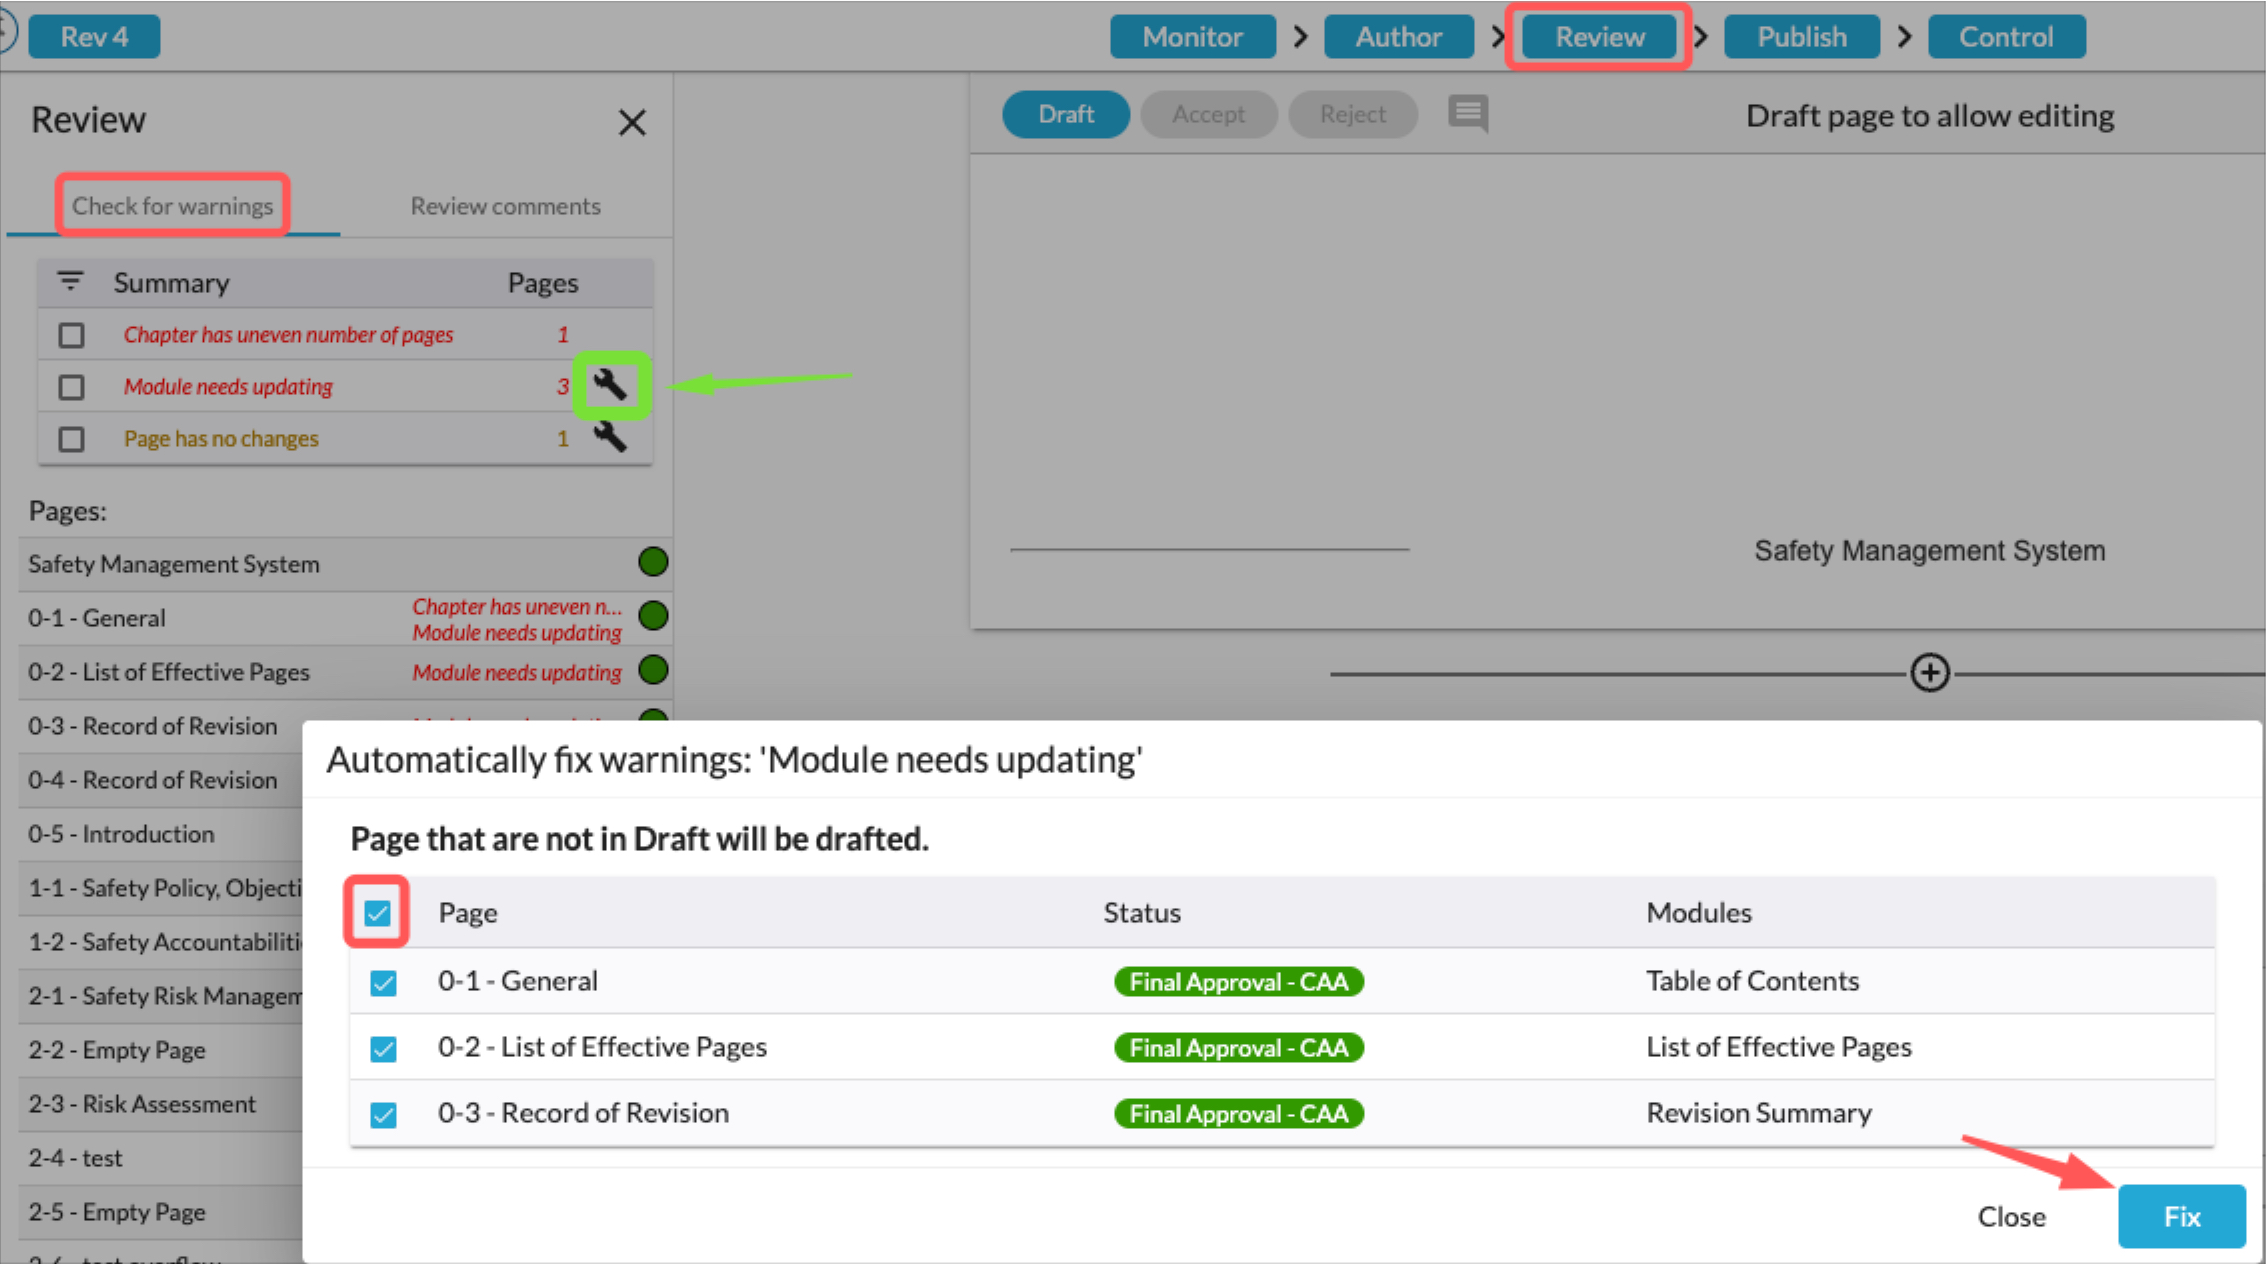Select the Check for warnings tab
The height and width of the screenshot is (1264, 2266).
point(172,206)
